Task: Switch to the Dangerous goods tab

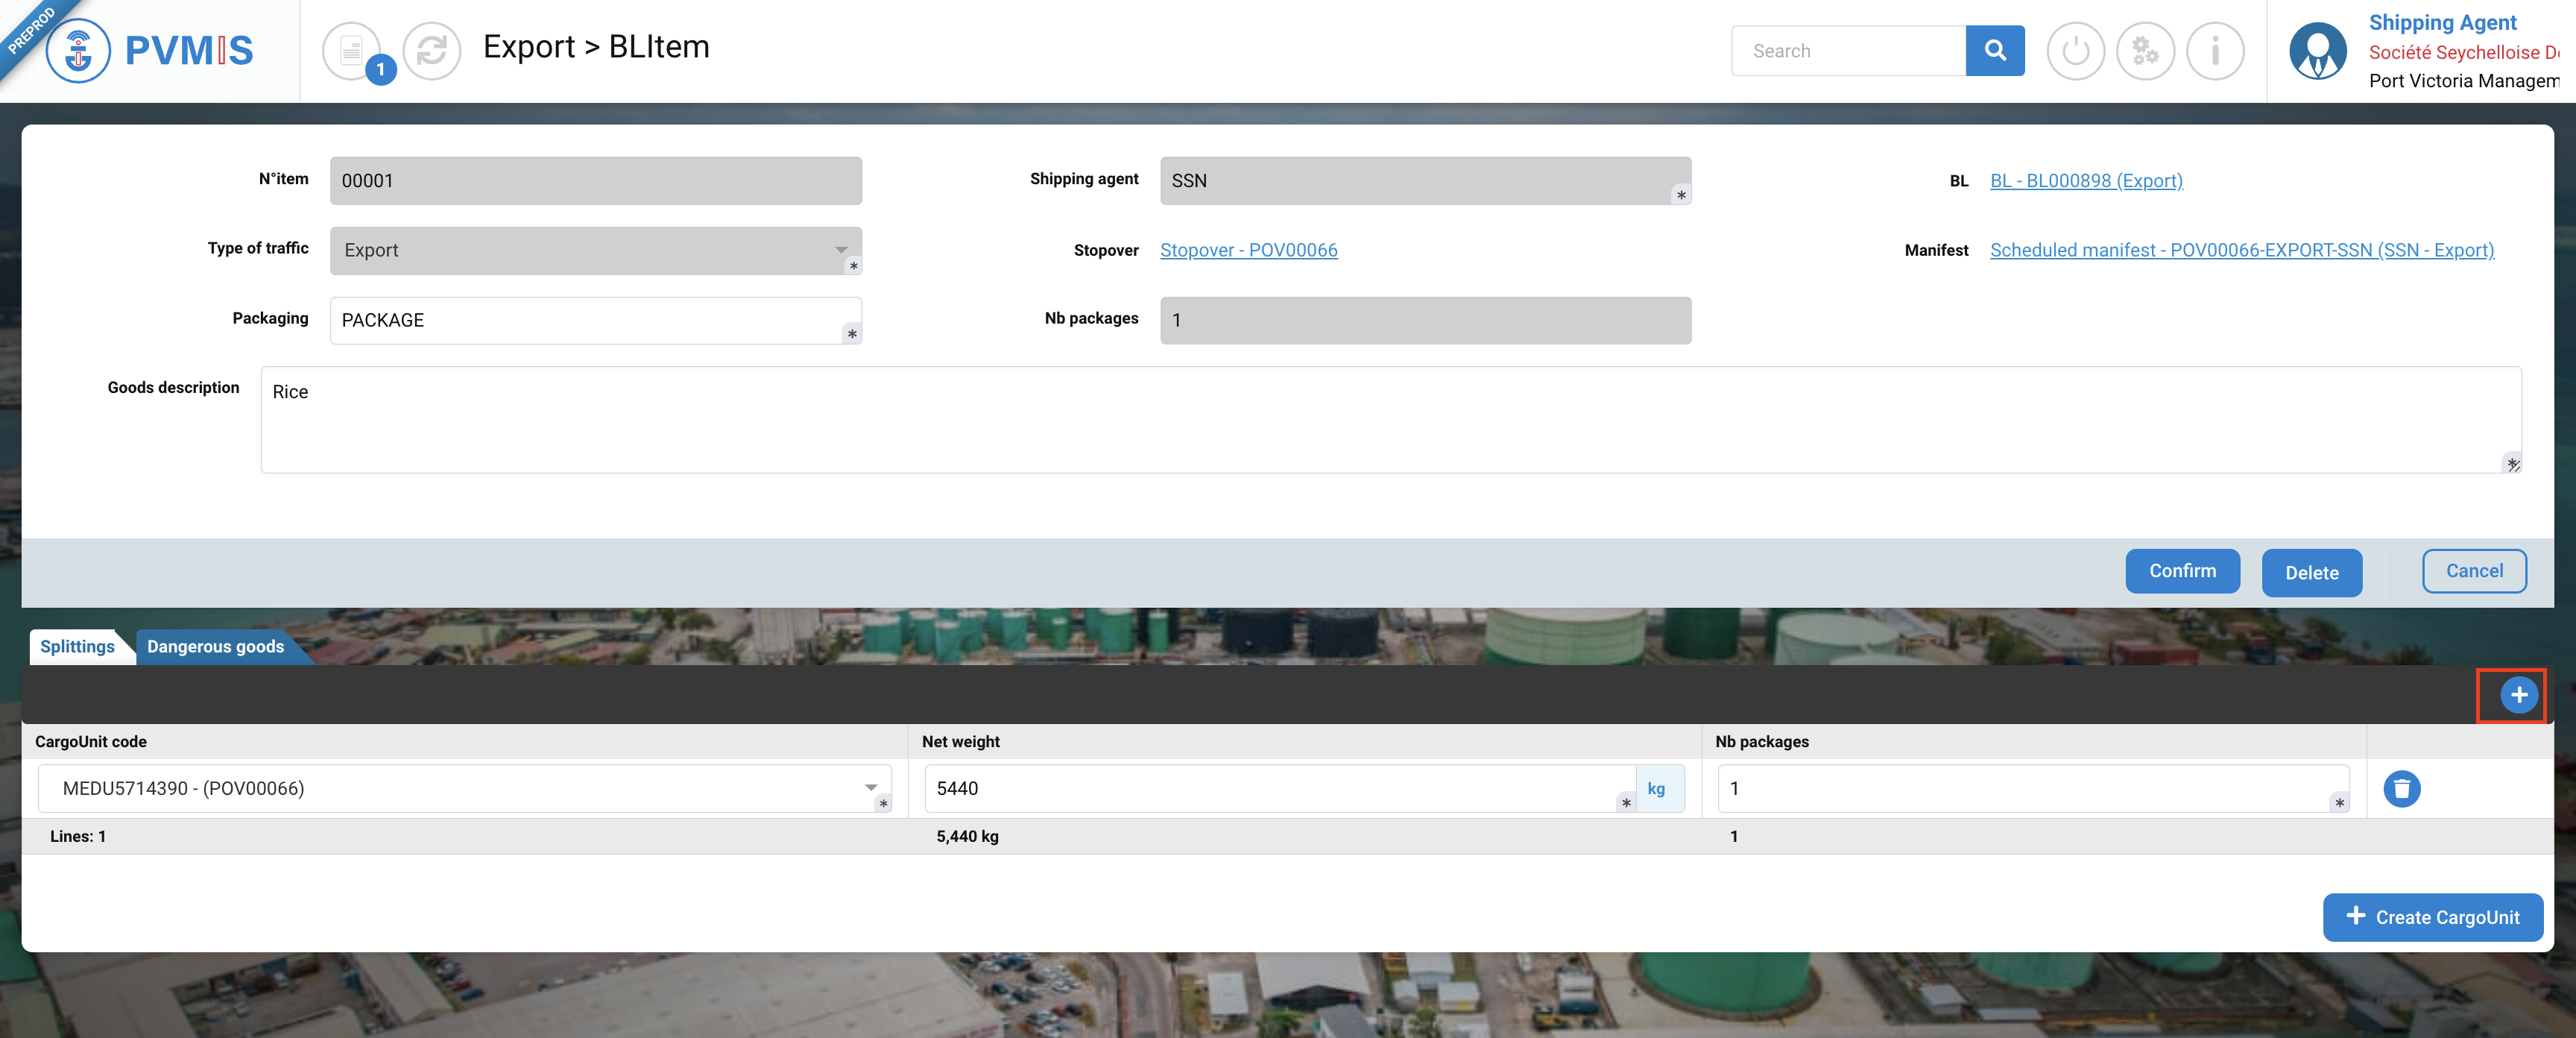Action: point(215,647)
